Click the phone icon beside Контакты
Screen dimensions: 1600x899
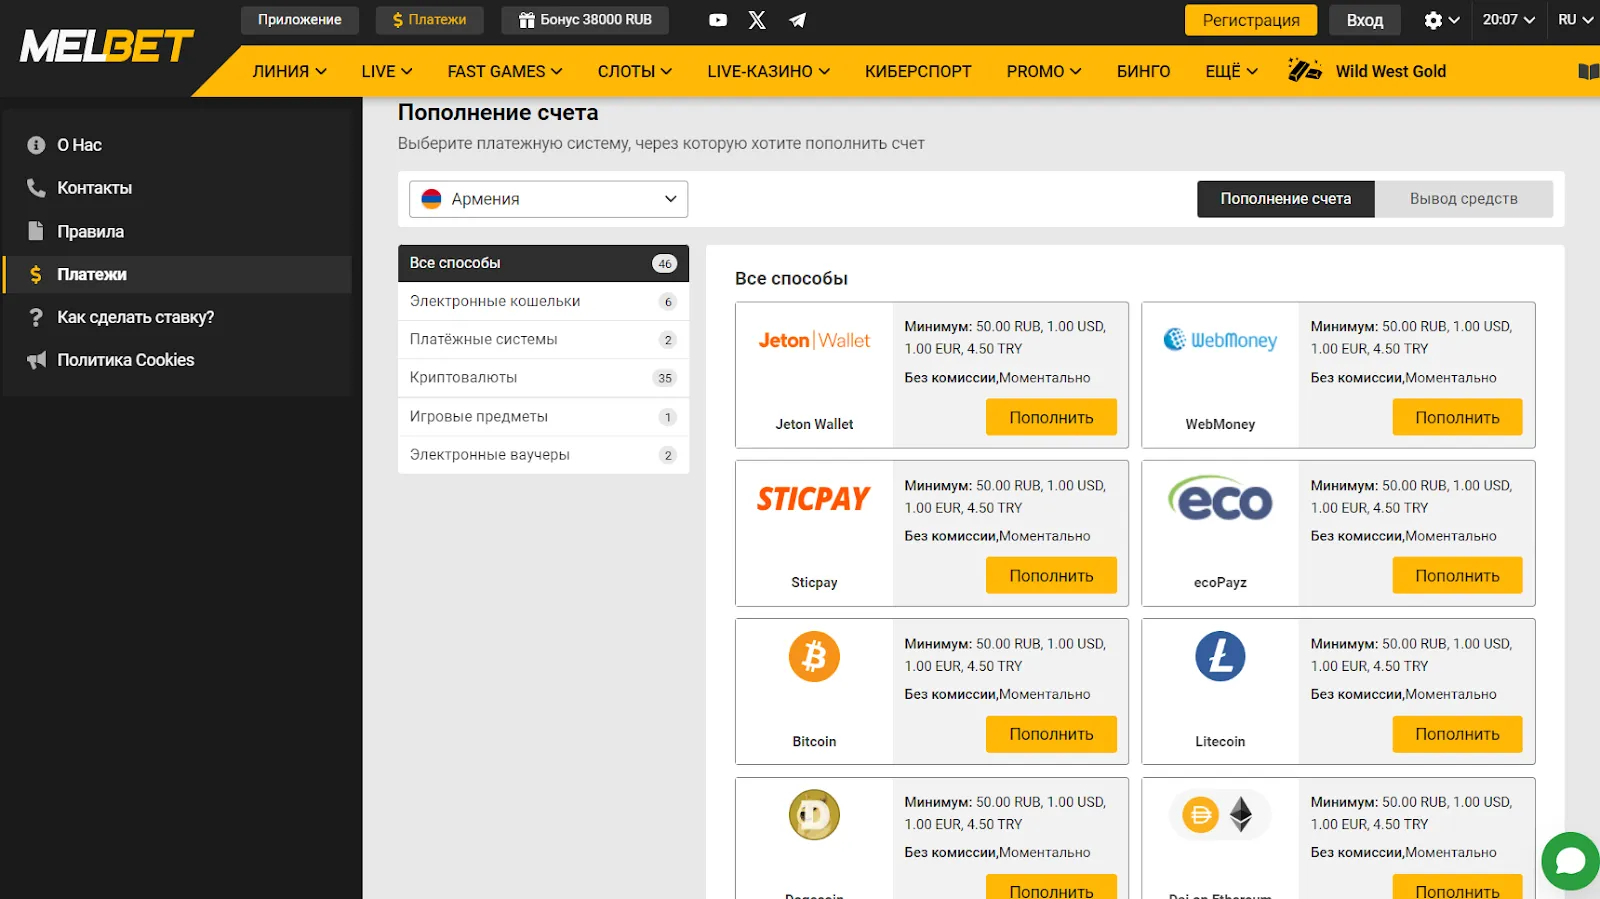tap(36, 188)
